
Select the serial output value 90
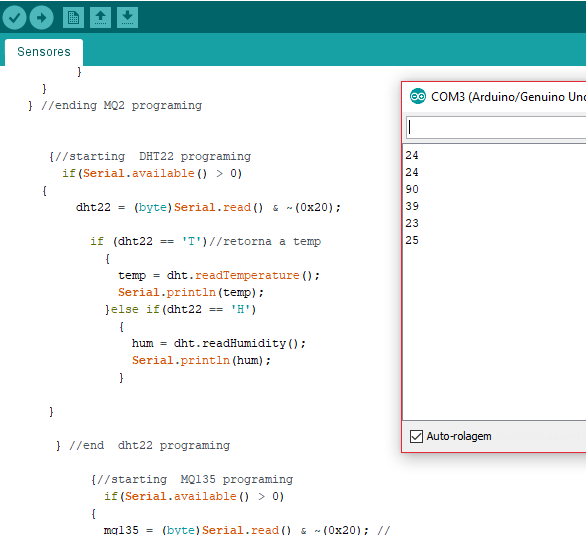pos(412,189)
